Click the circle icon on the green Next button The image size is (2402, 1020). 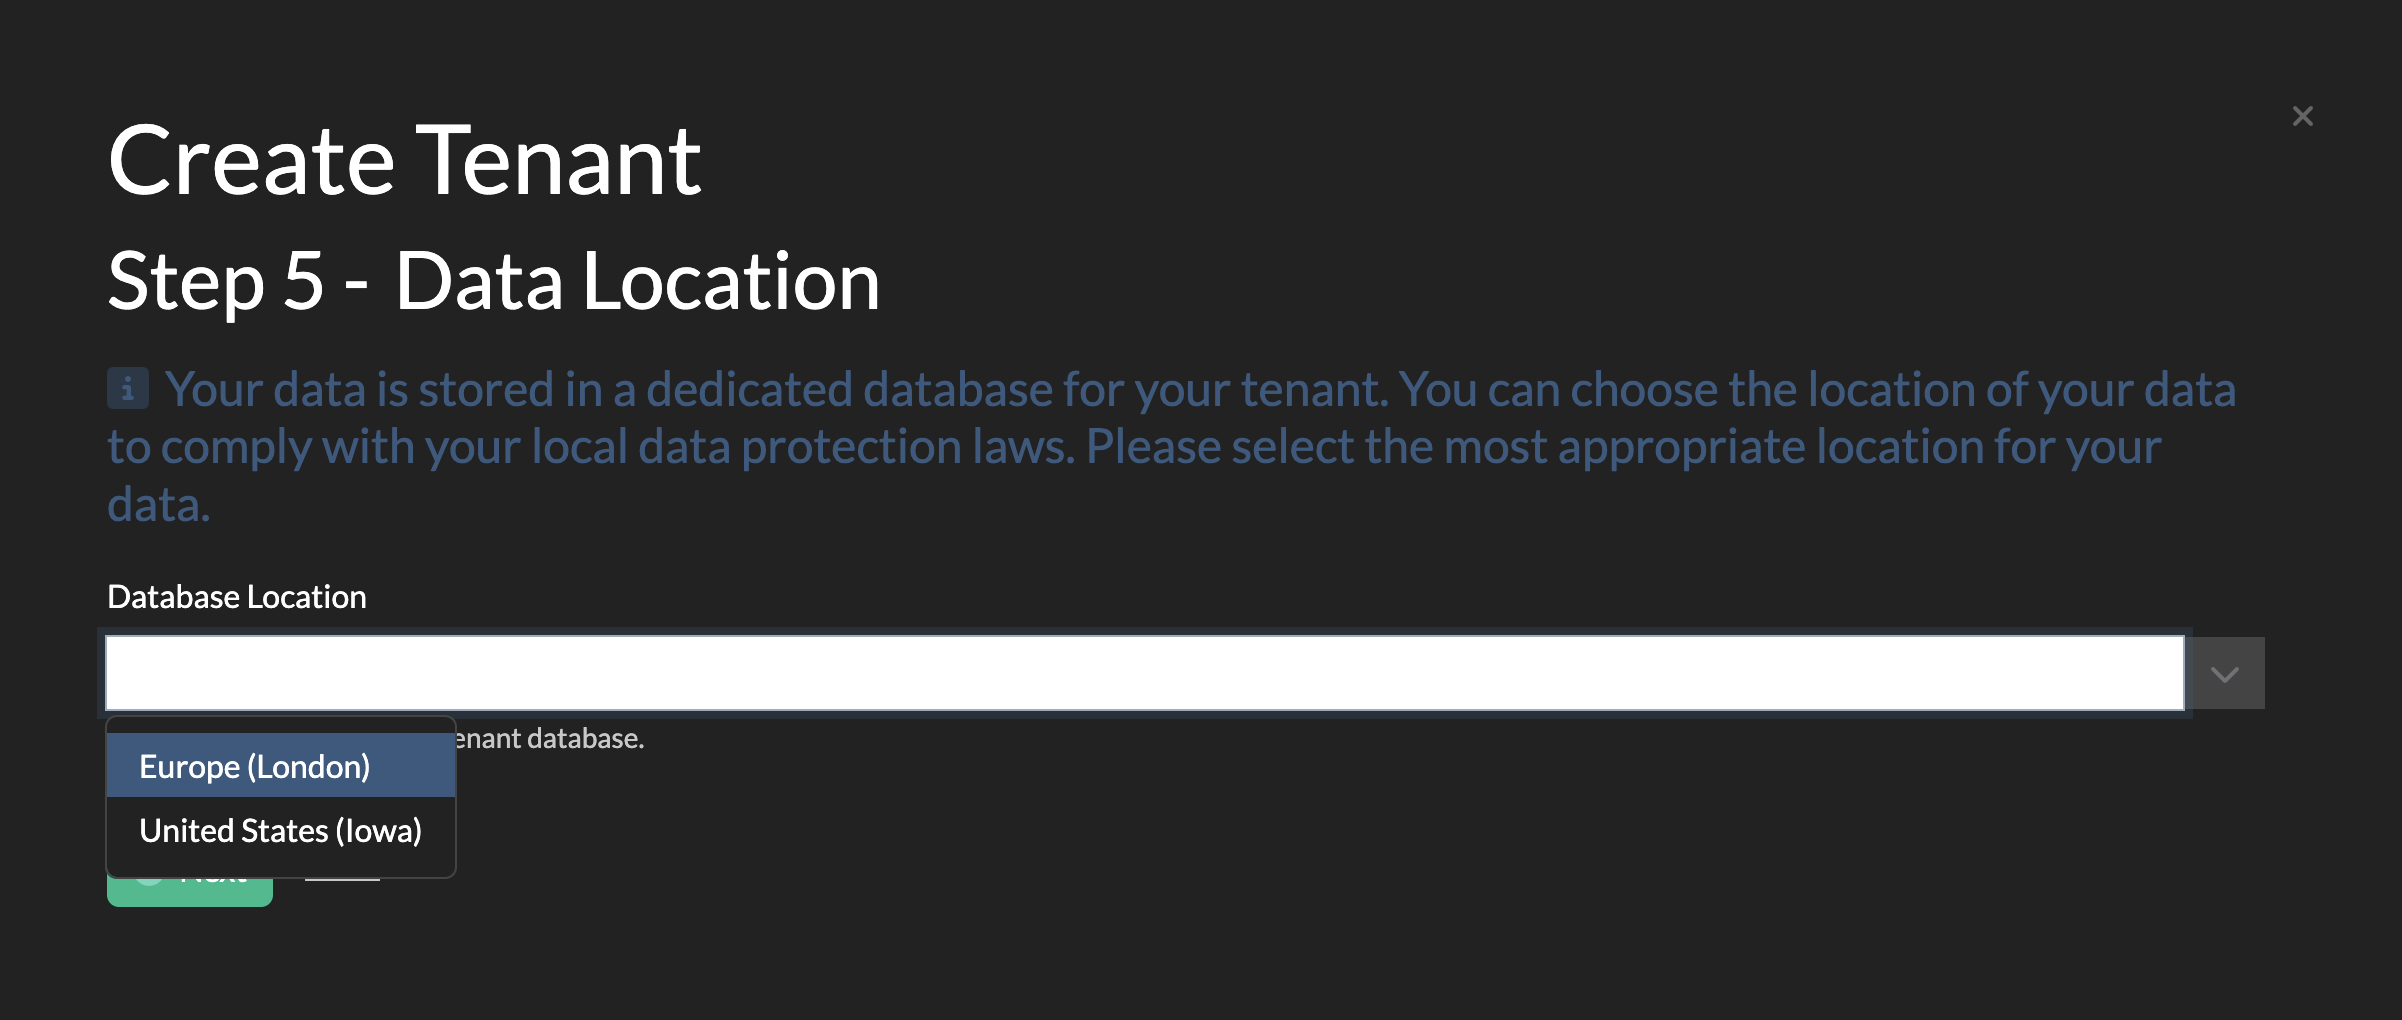[x=150, y=881]
